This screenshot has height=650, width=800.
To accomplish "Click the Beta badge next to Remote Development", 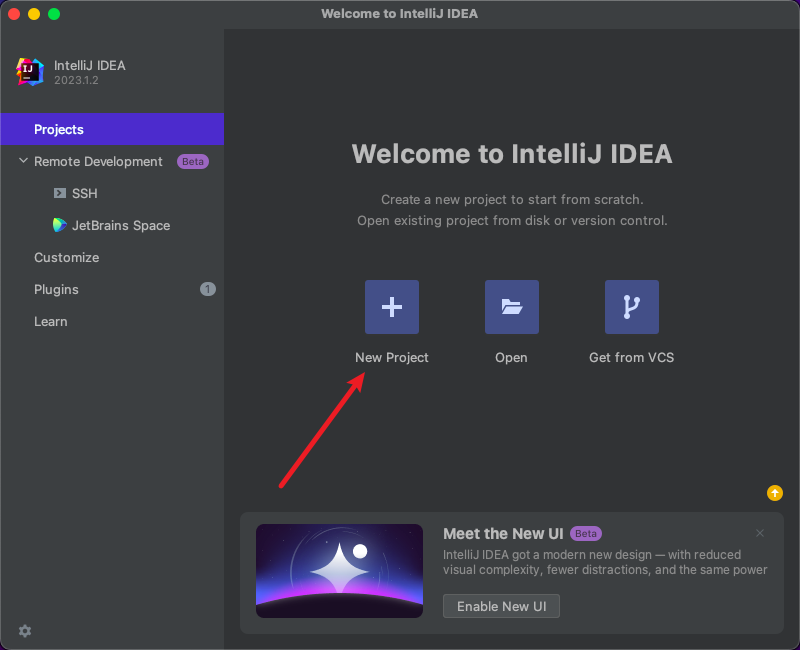I will point(193,161).
